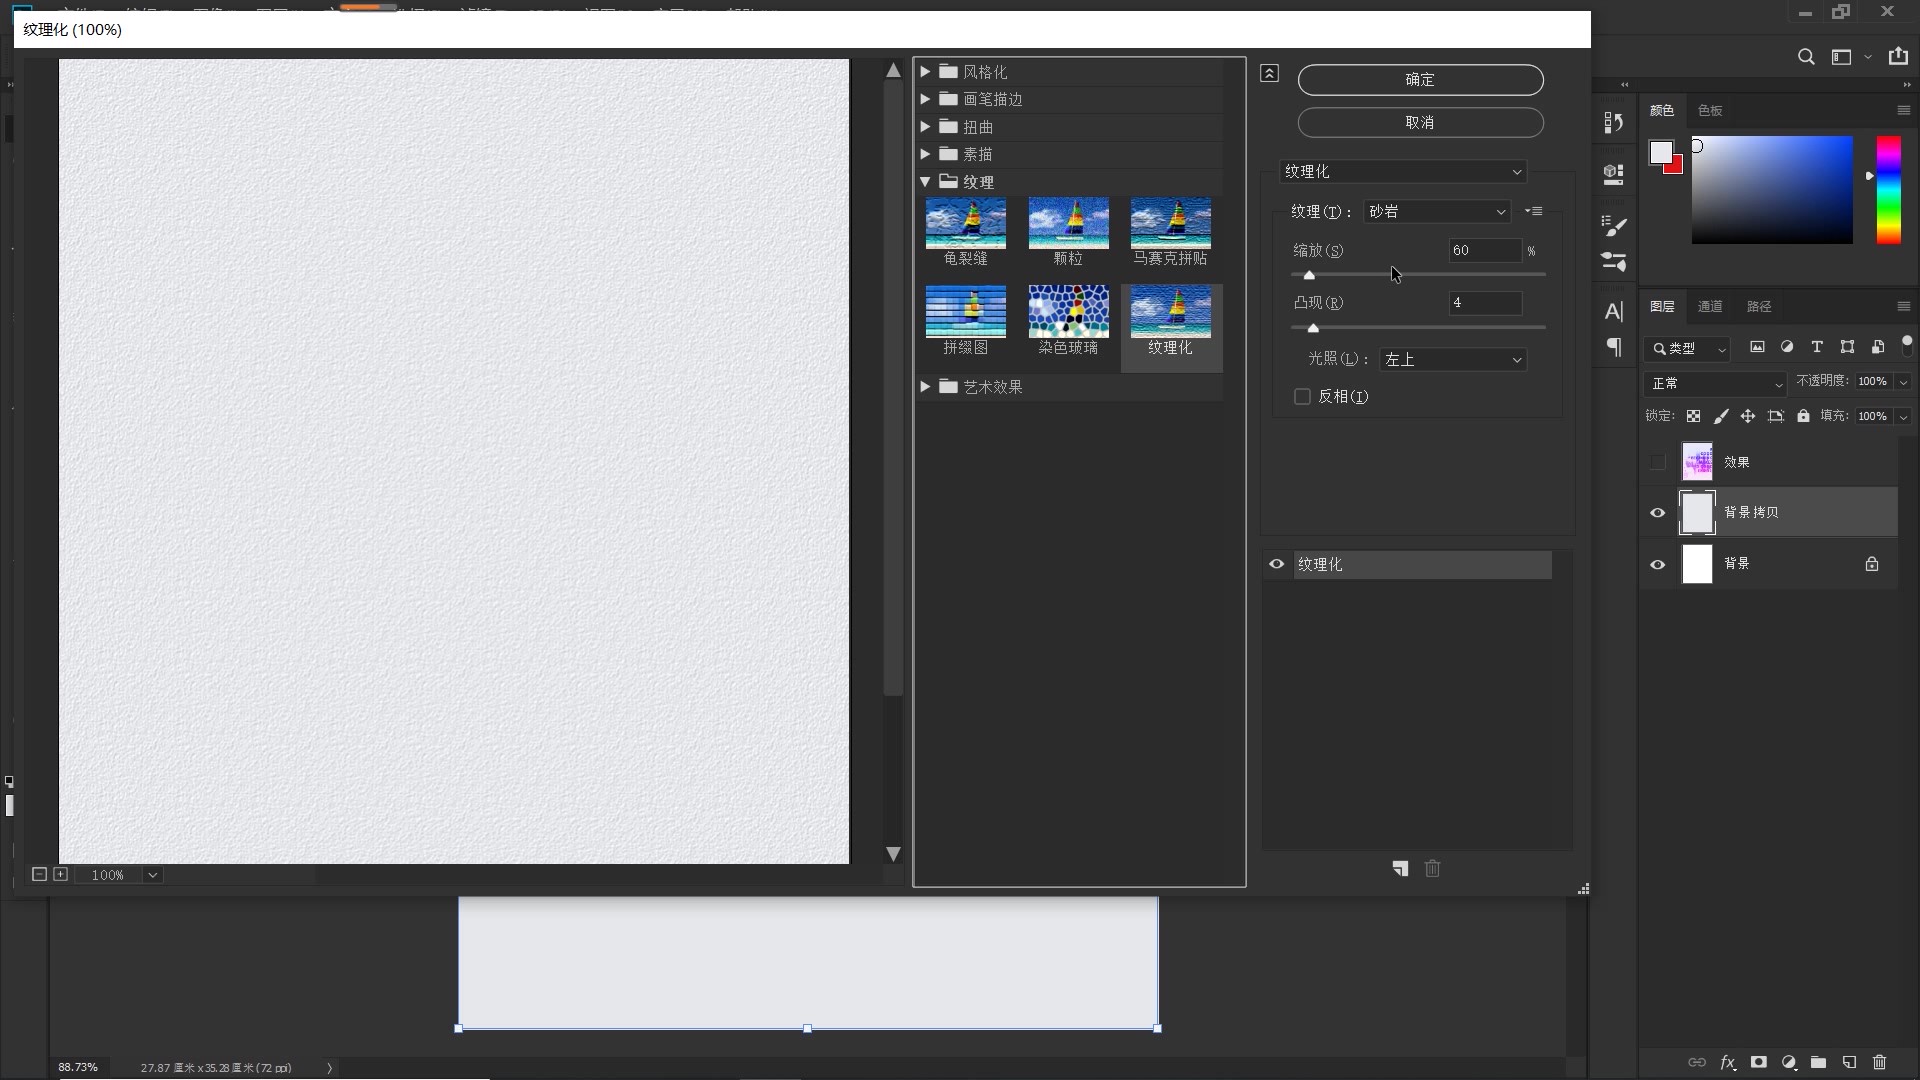1920x1080 pixels.
Task: Expand the 艺术效果 filter folder
Action: 925,387
